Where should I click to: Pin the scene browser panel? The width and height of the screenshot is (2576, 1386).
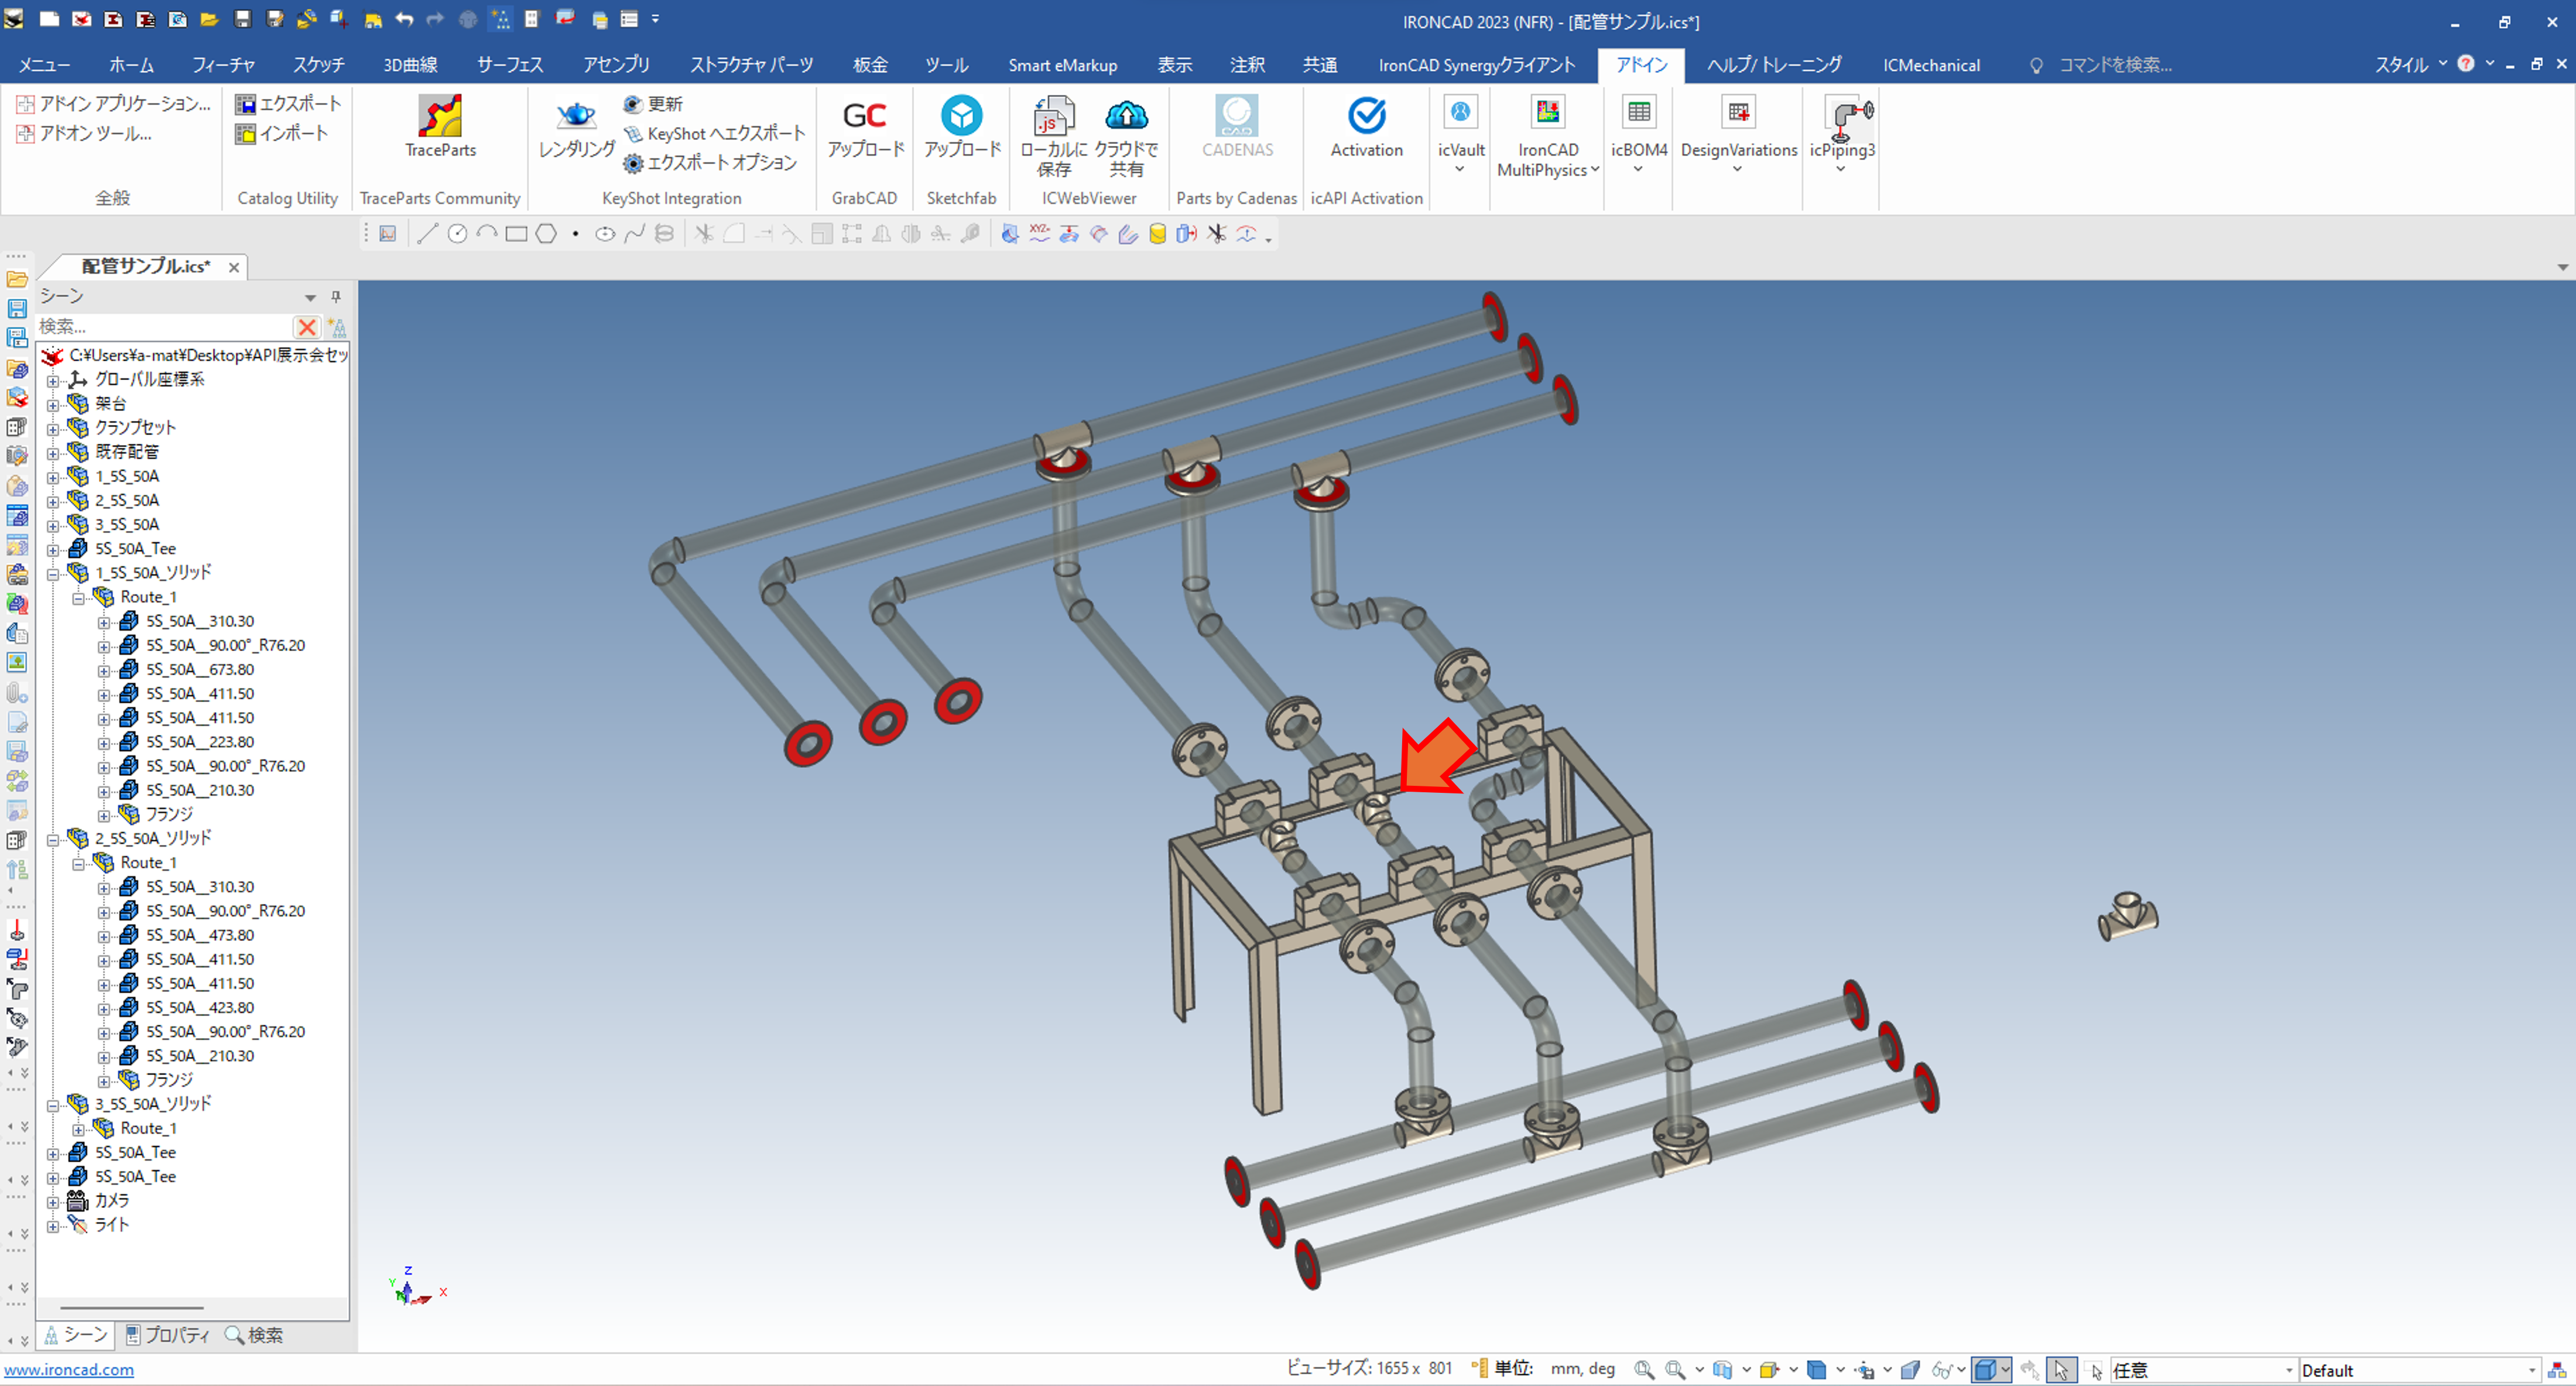[336, 297]
